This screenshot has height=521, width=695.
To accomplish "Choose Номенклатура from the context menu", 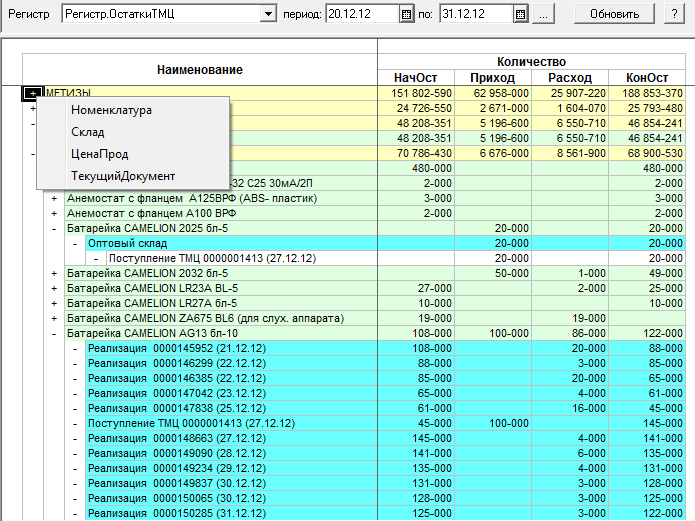I will coord(112,110).
